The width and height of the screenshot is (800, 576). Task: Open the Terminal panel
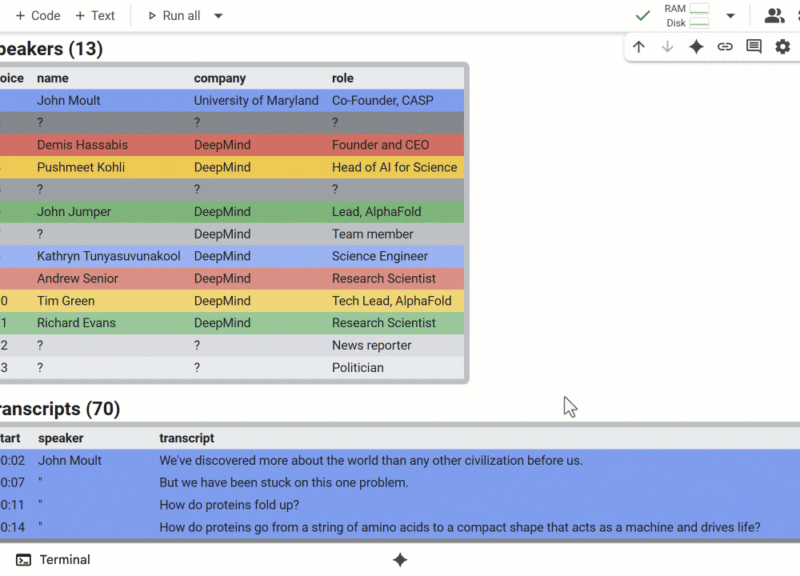pos(53,560)
